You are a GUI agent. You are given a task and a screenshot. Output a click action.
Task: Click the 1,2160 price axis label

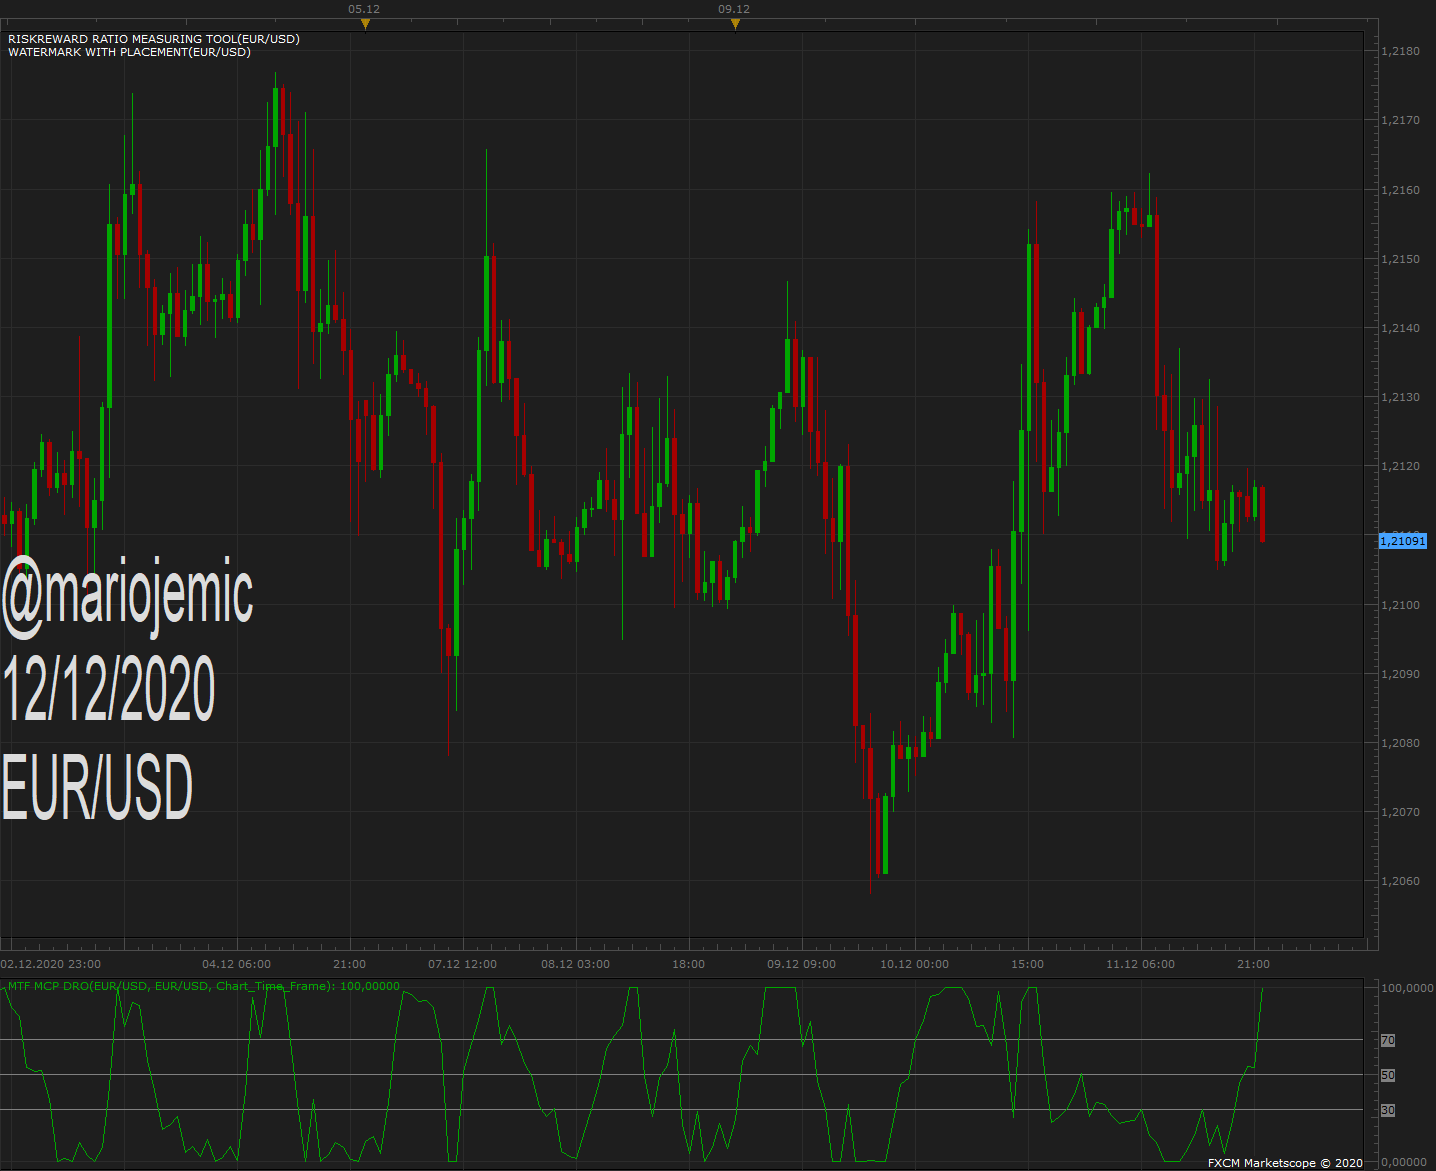pos(1400,190)
